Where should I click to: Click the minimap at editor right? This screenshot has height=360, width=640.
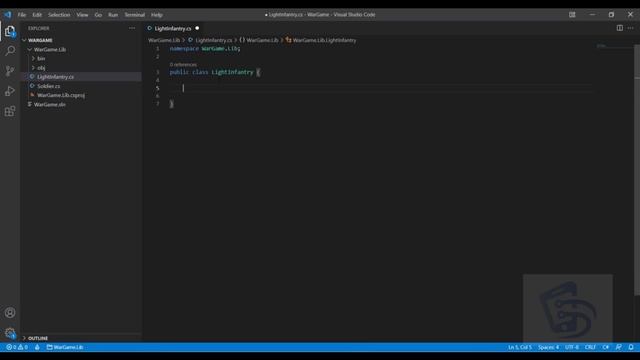coord(615,46)
